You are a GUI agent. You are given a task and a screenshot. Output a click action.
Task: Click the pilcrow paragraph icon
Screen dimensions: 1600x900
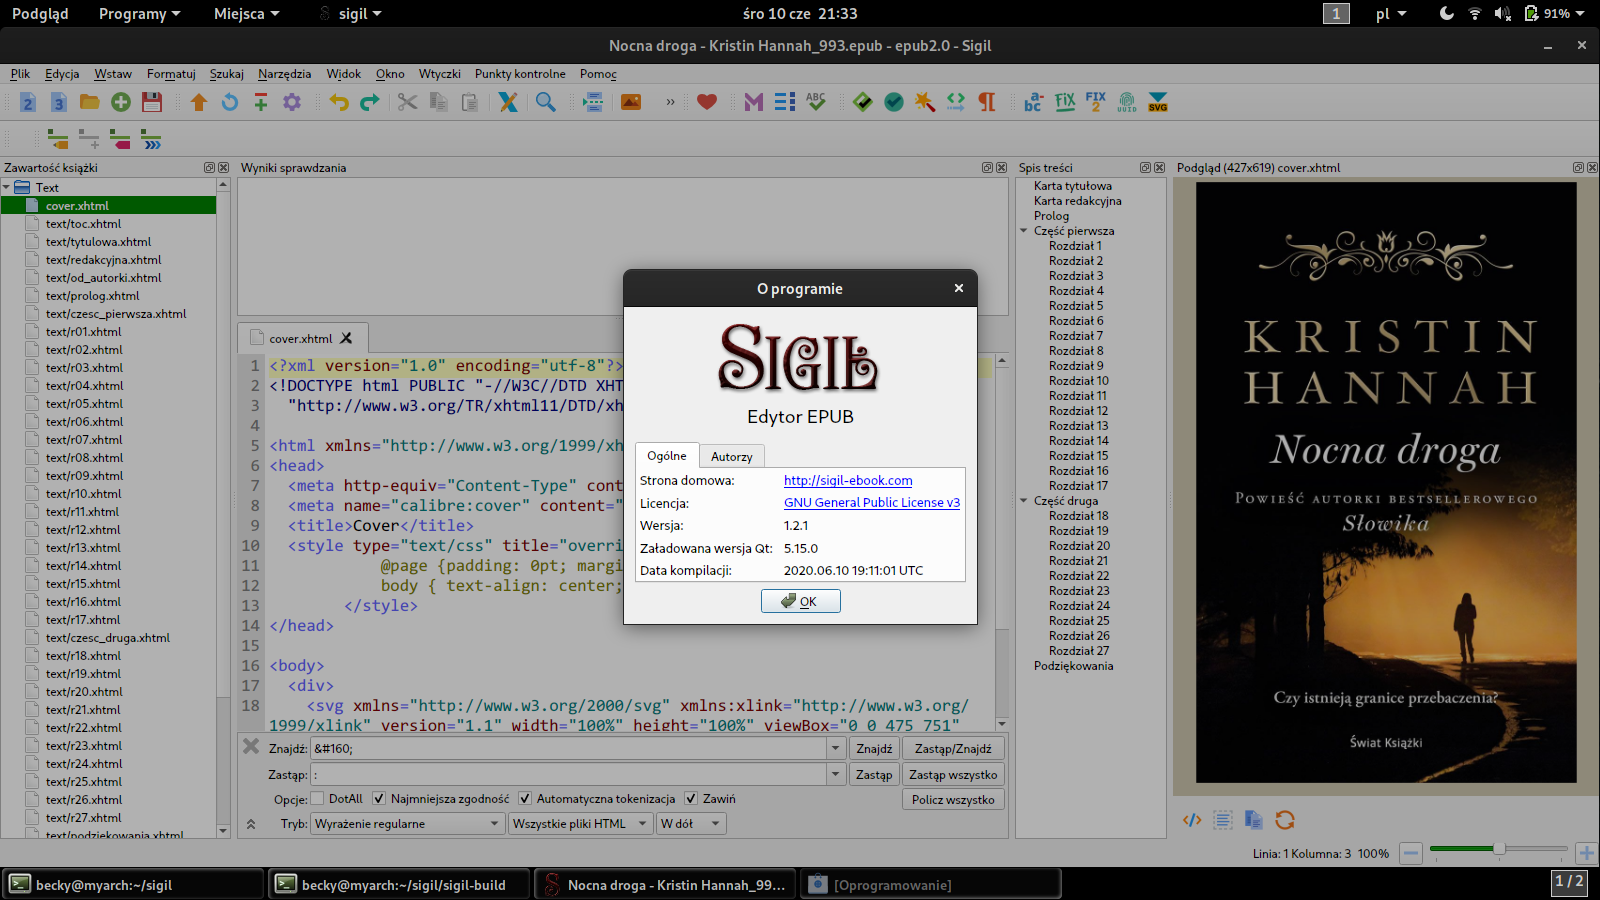point(987,102)
